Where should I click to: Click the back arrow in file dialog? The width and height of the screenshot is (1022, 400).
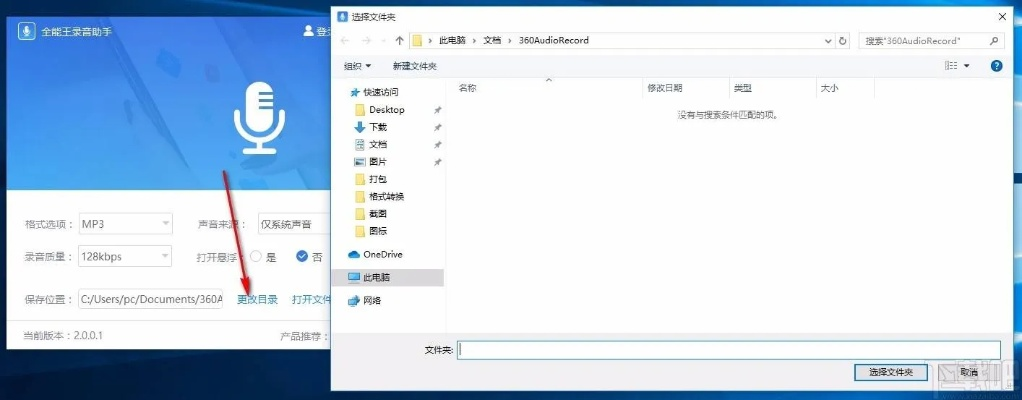[345, 41]
